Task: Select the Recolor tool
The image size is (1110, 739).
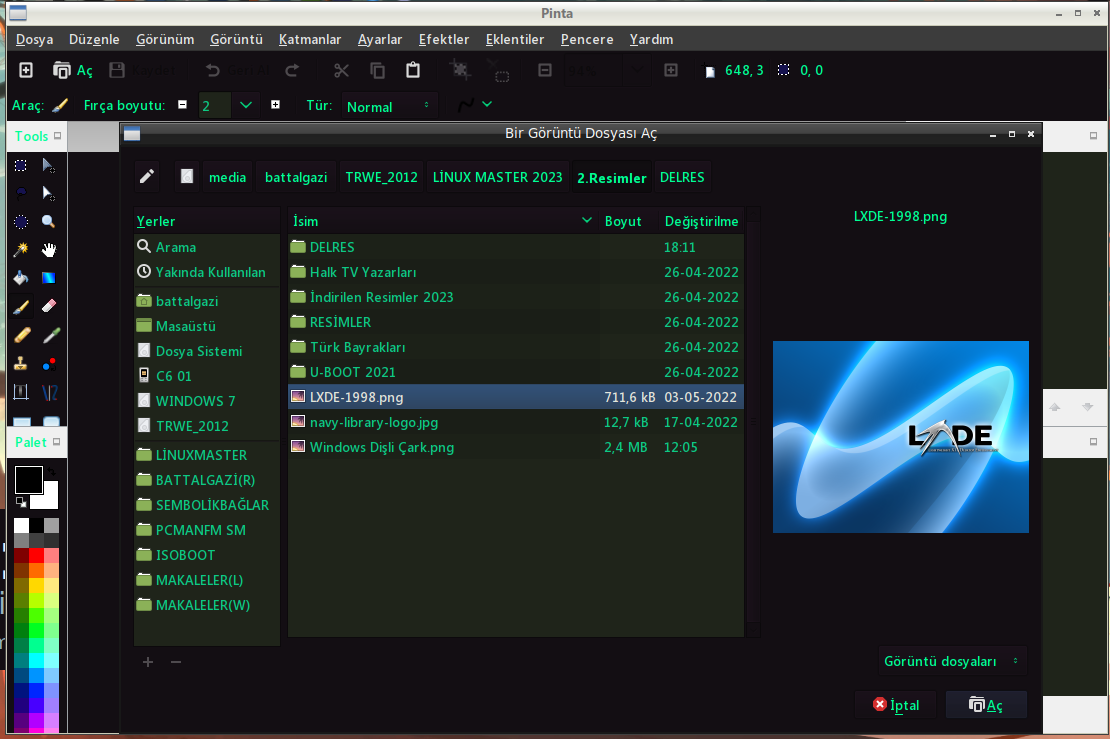Action: pyautogui.click(x=49, y=364)
